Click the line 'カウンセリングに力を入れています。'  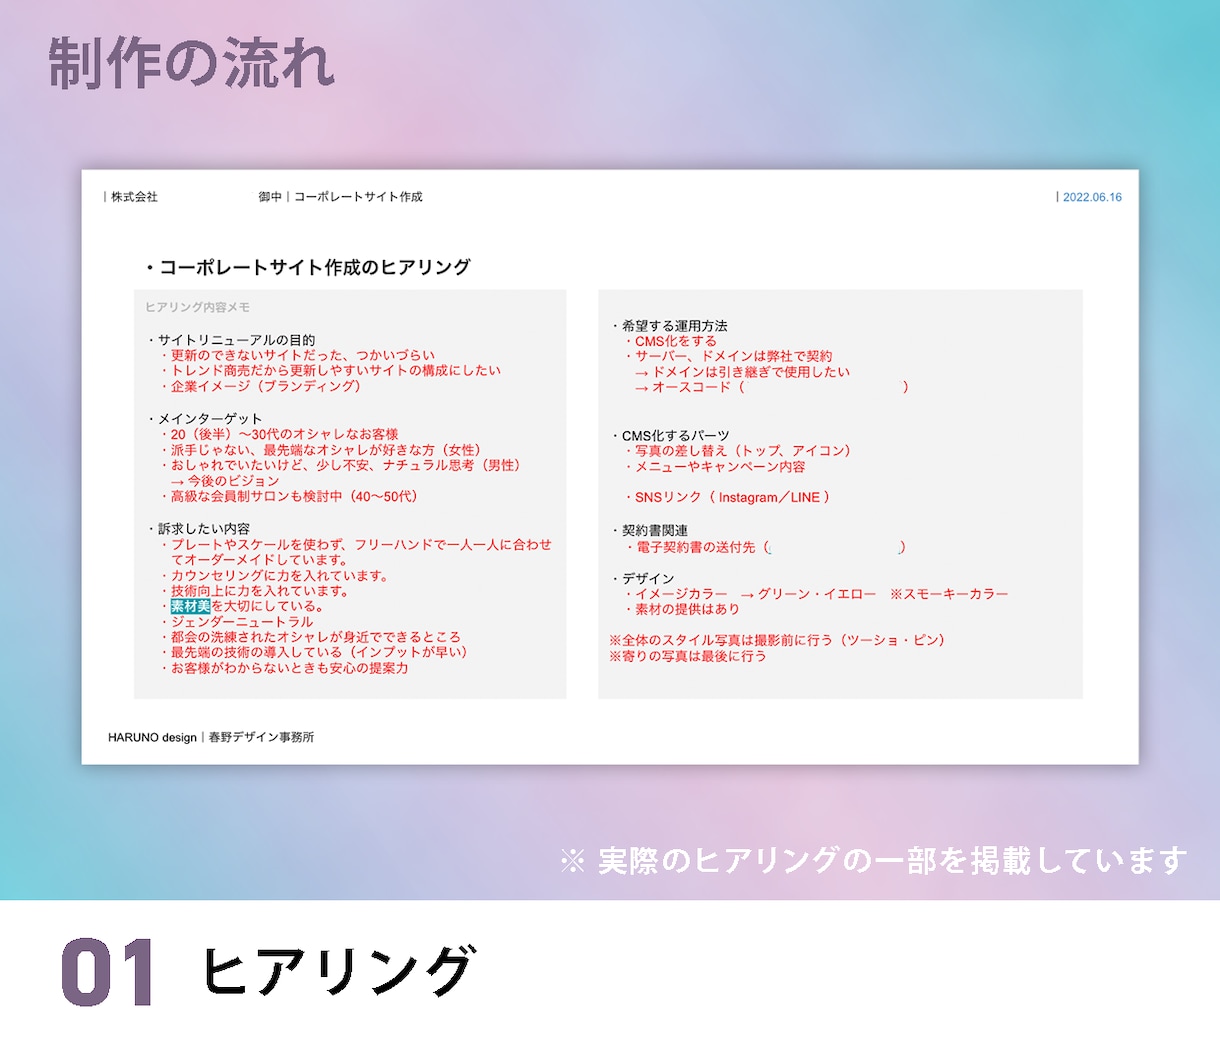pyautogui.click(x=279, y=576)
